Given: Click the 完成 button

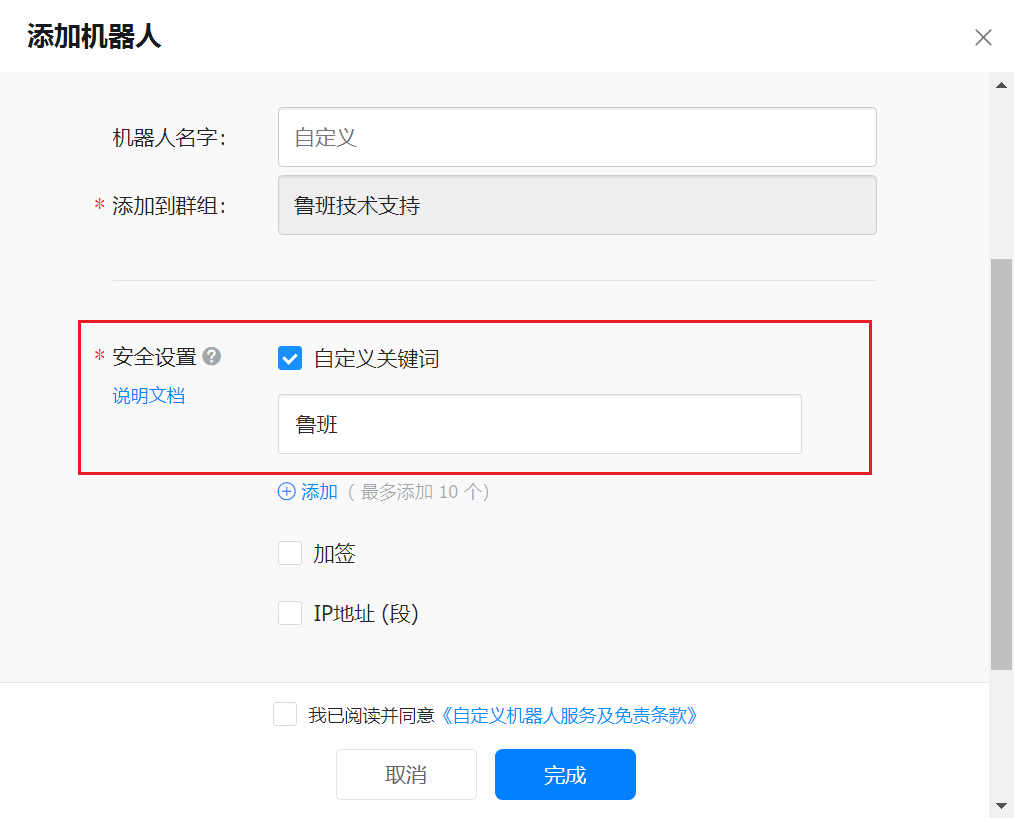Looking at the screenshot, I should (x=565, y=774).
